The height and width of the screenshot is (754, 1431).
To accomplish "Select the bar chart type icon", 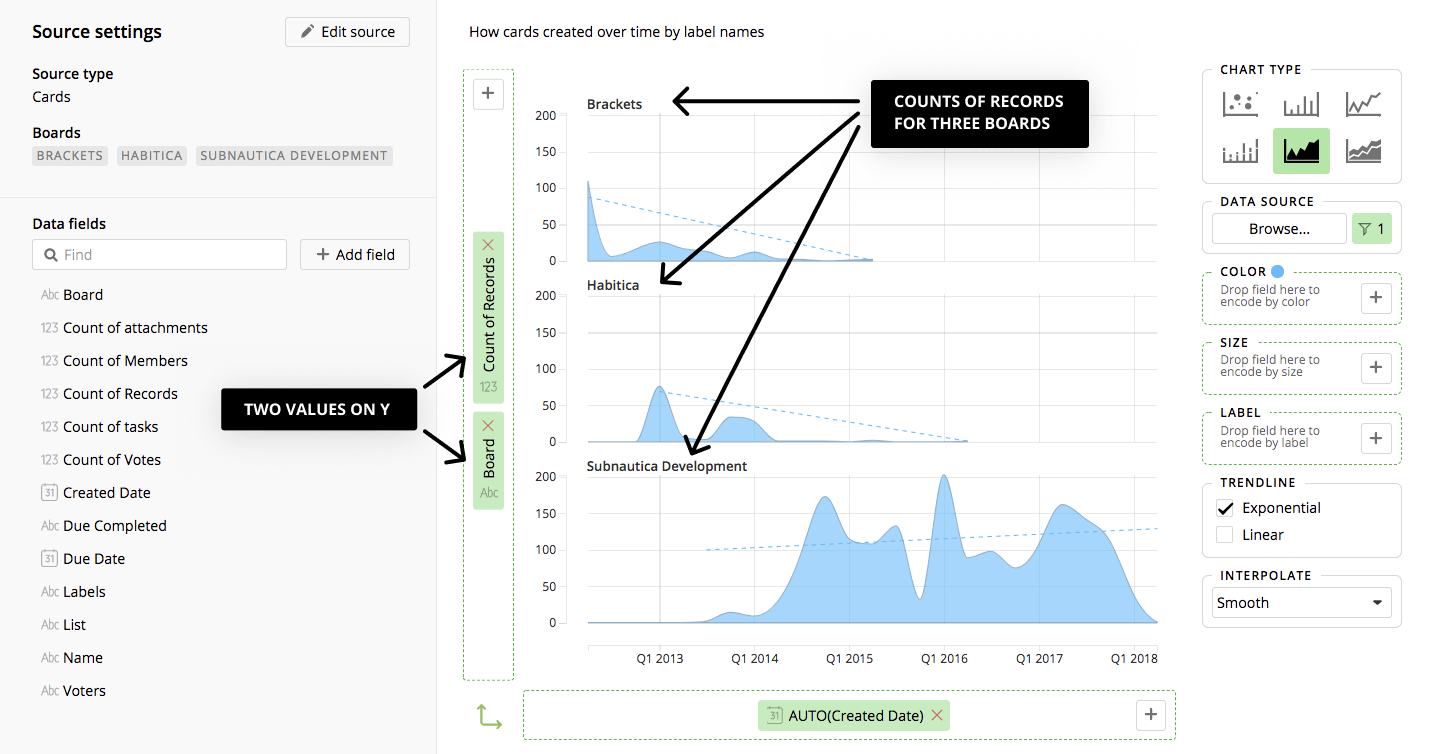I will [1301, 103].
